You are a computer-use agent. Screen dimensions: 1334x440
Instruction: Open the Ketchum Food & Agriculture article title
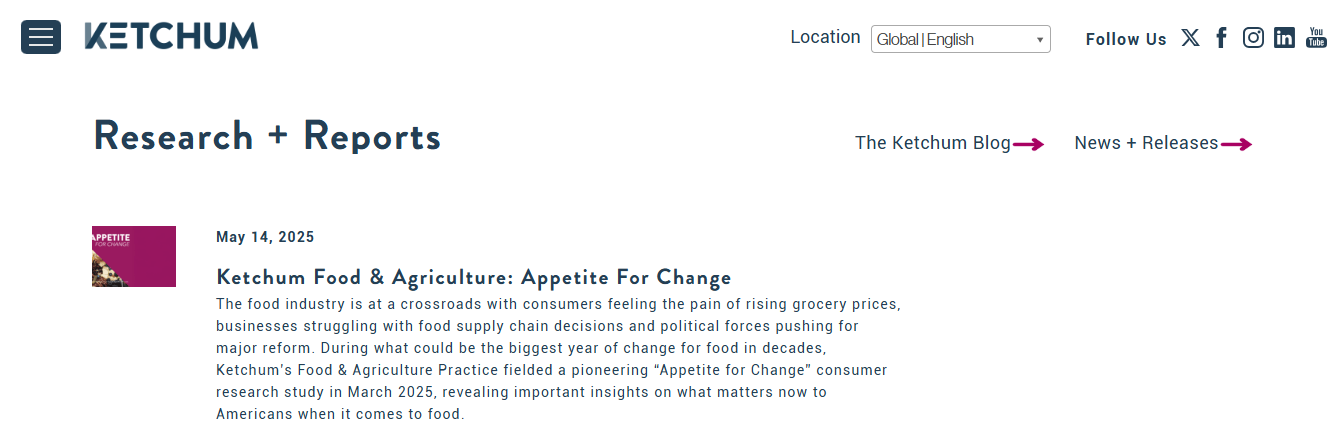click(474, 277)
